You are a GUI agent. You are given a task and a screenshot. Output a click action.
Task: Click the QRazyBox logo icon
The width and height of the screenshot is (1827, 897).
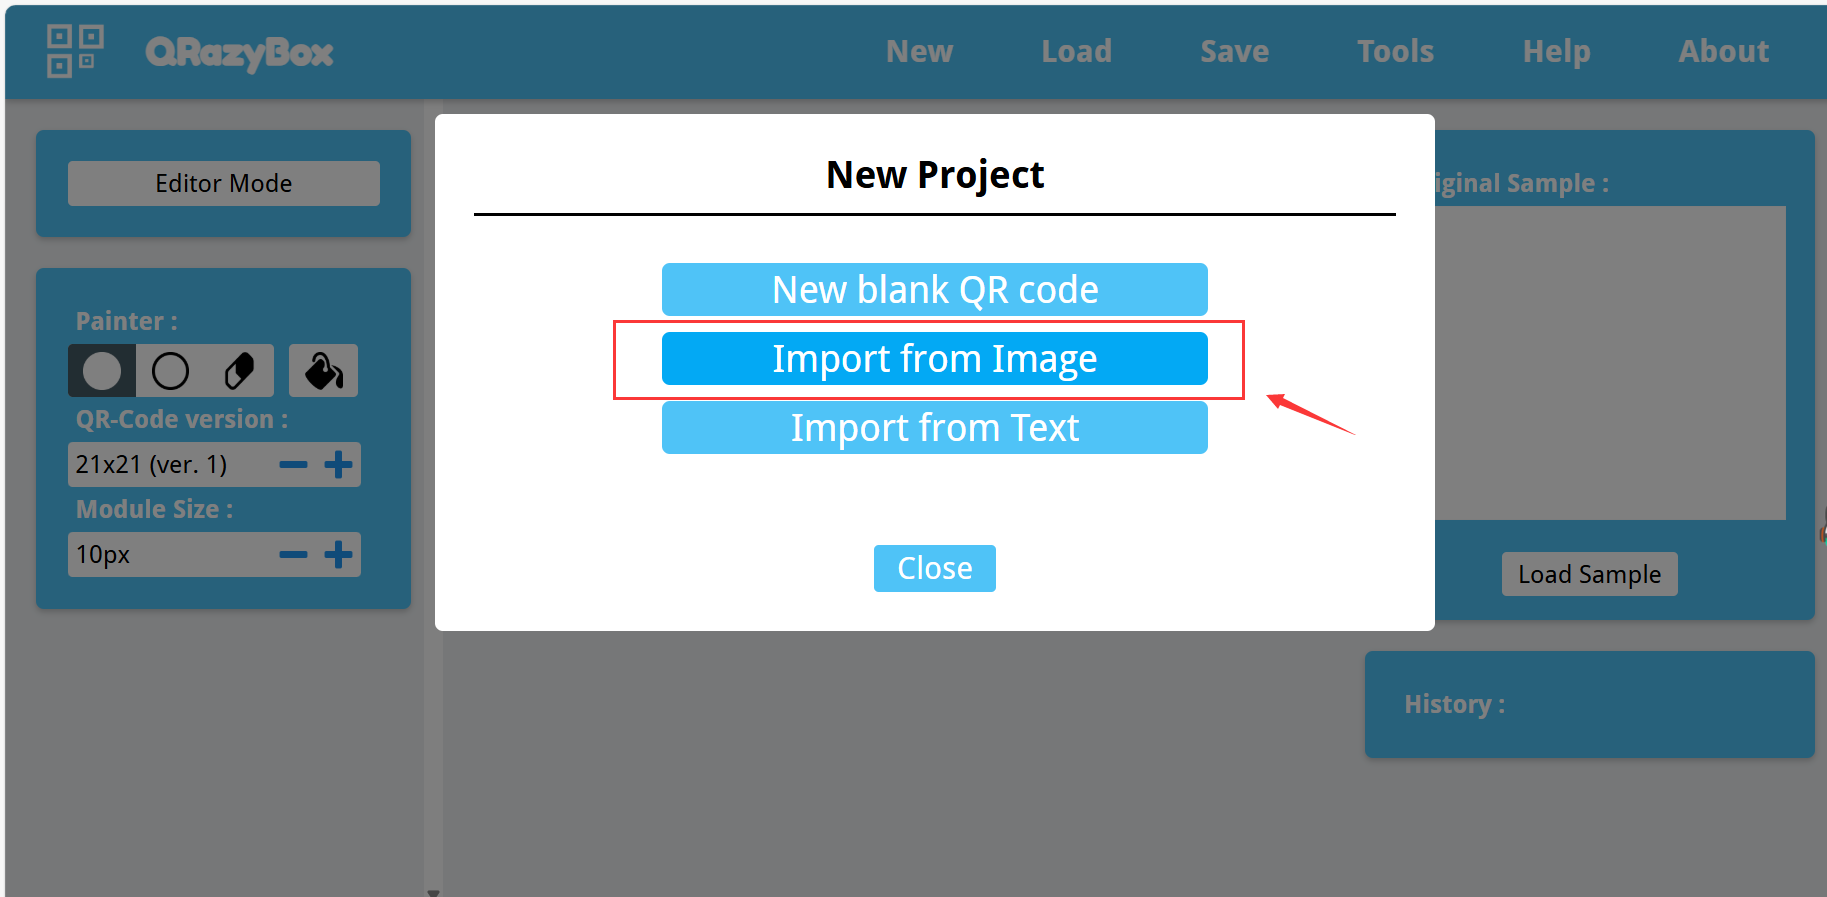pos(75,51)
